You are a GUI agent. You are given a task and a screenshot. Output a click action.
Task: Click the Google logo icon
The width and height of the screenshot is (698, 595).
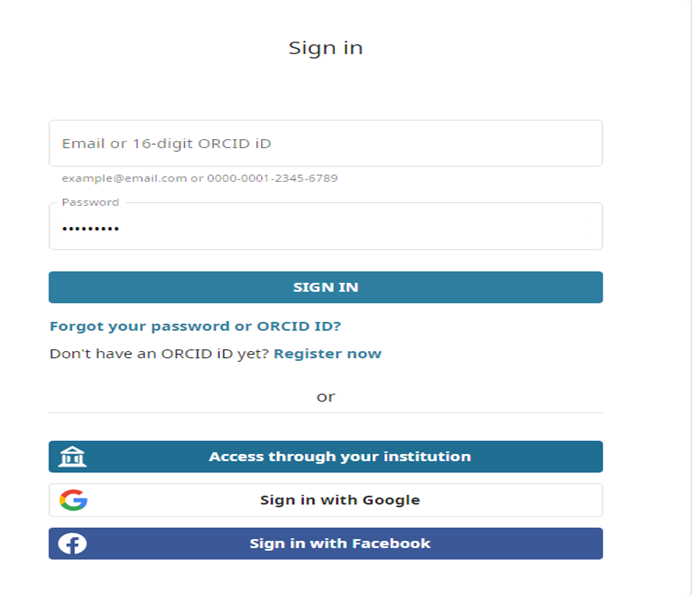pyautogui.click(x=73, y=500)
